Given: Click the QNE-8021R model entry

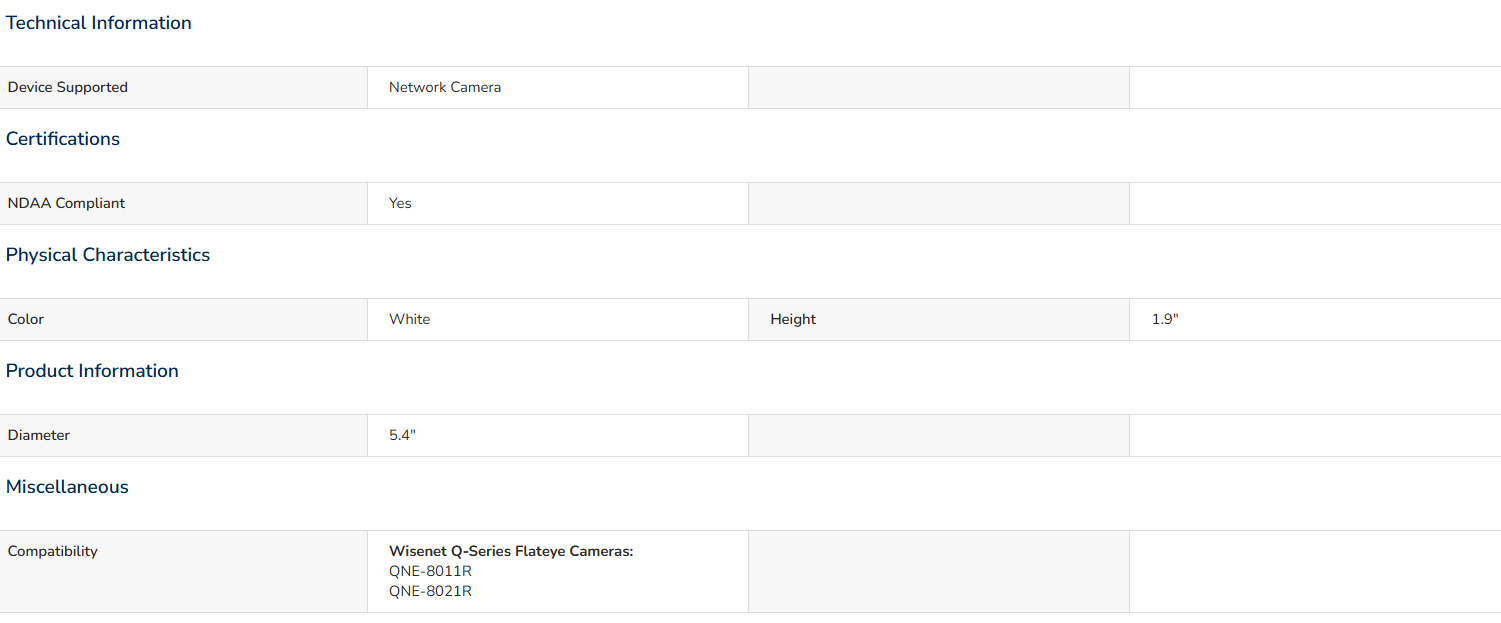Looking at the screenshot, I should [430, 592].
